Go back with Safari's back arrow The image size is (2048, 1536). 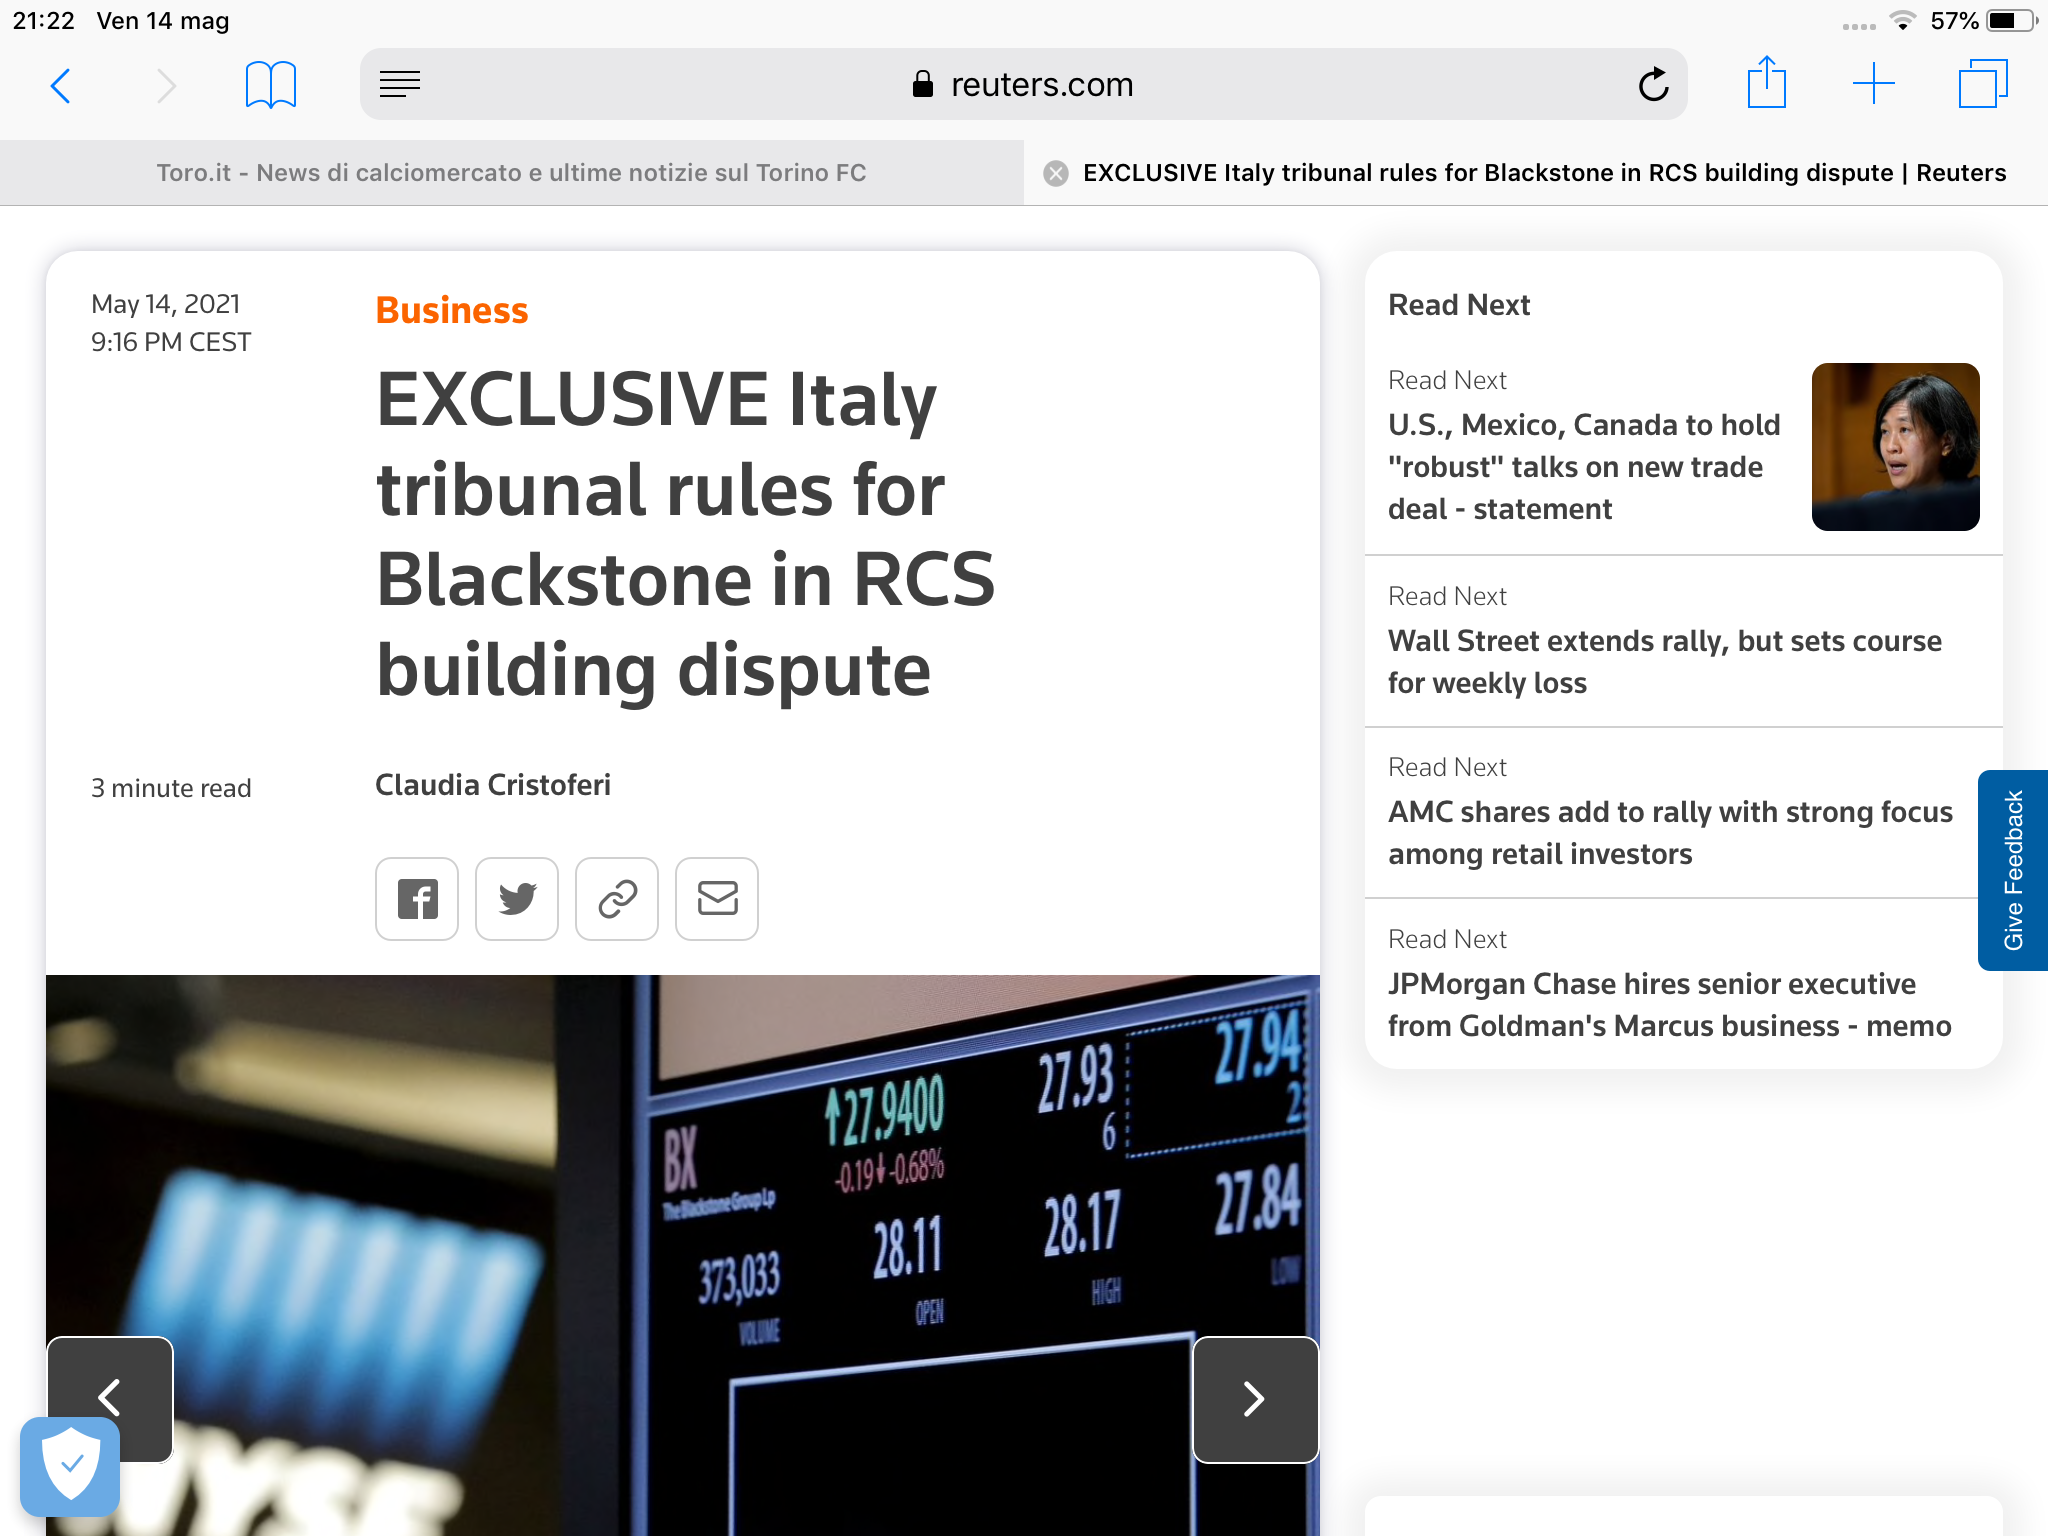pyautogui.click(x=61, y=86)
